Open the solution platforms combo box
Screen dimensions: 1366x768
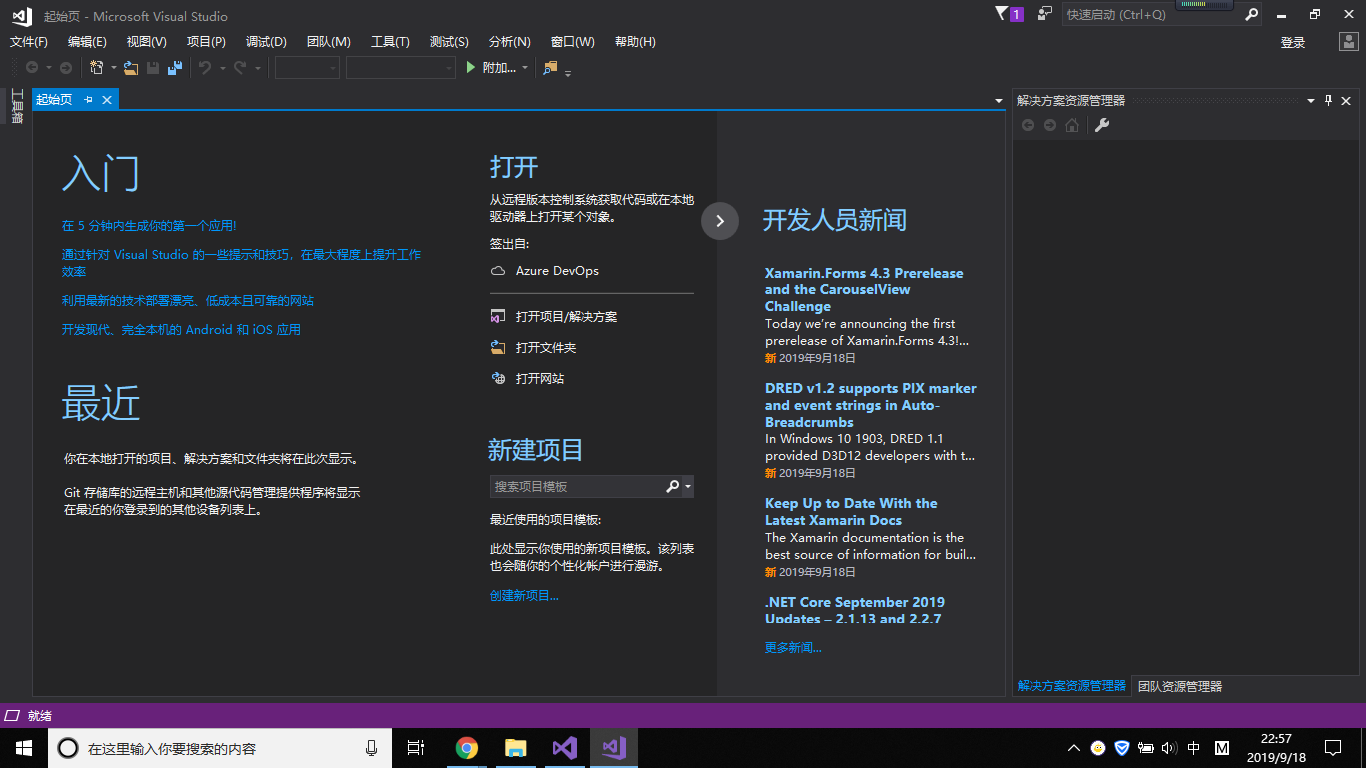[401, 68]
